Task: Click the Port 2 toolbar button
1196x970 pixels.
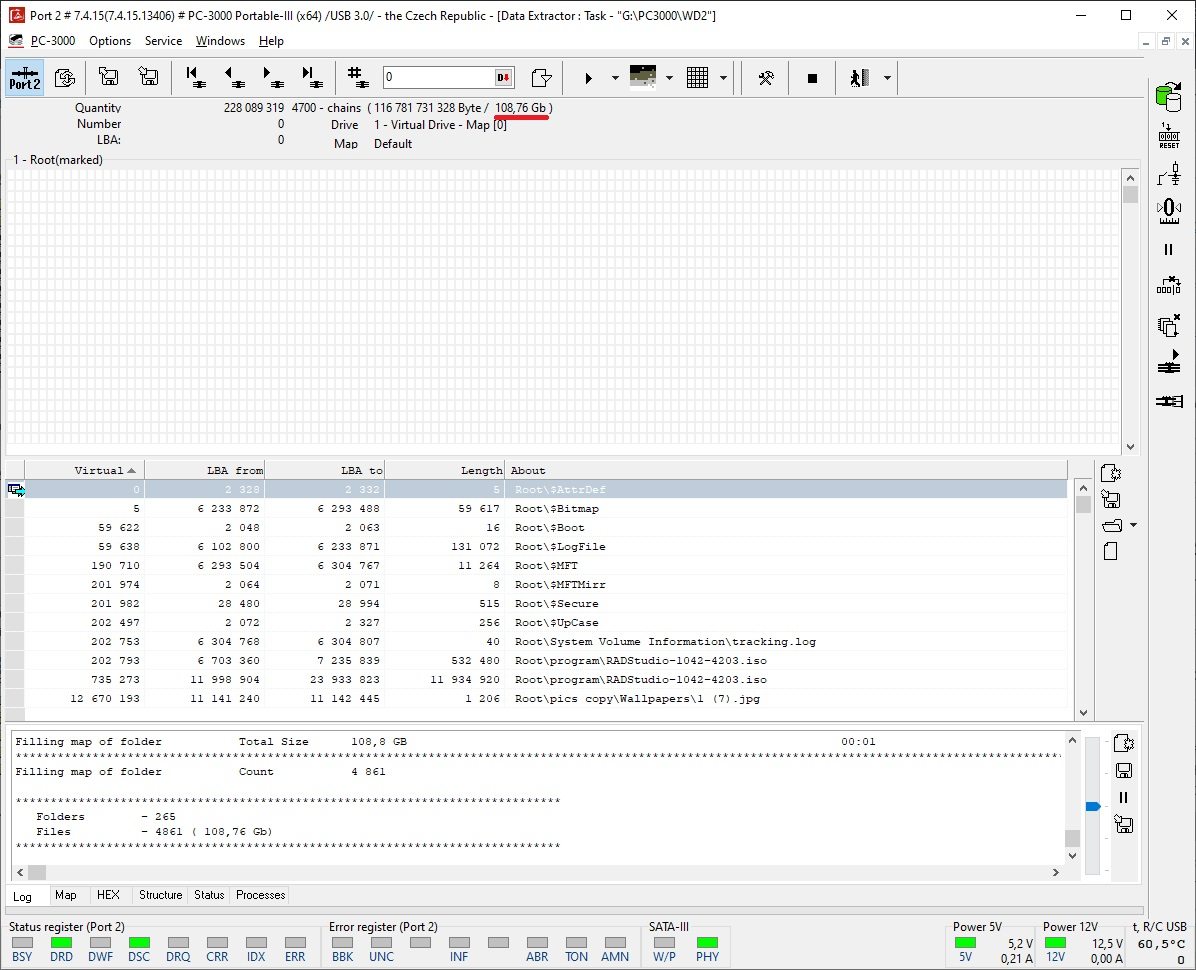Action: pyautogui.click(x=25, y=78)
